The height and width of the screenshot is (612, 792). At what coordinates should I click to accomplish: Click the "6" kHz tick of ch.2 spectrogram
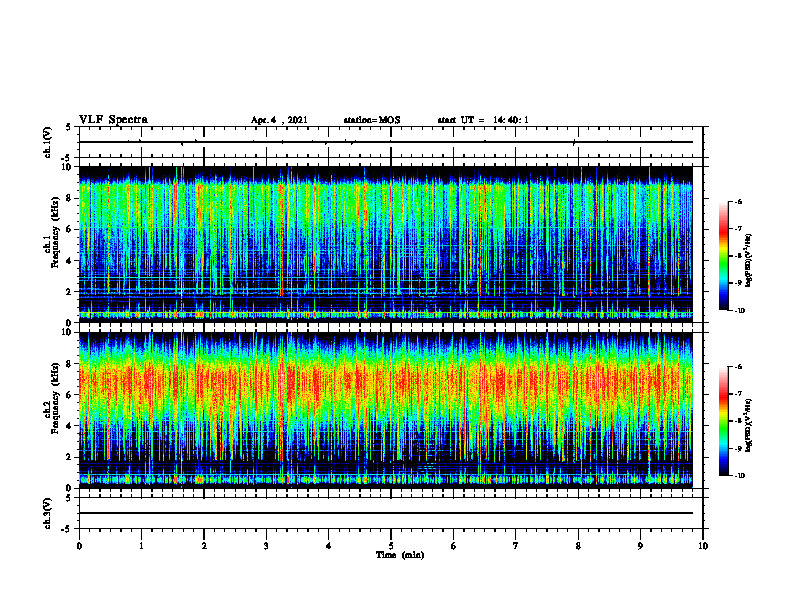[70, 395]
